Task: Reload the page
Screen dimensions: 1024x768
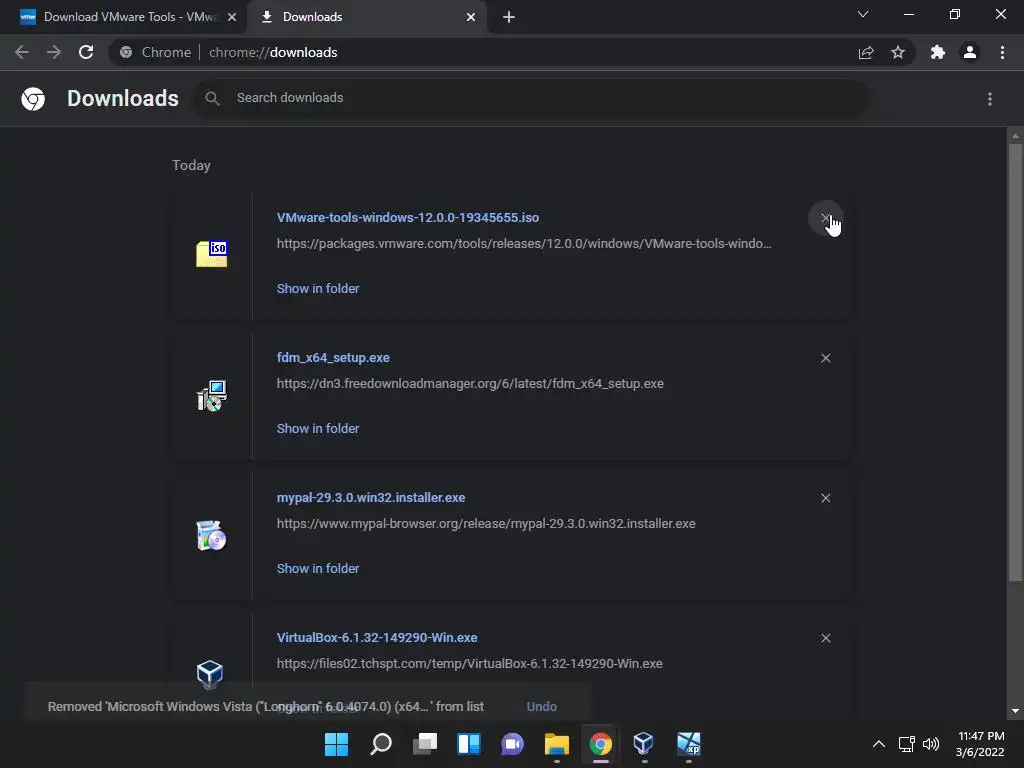Action: coord(86,52)
